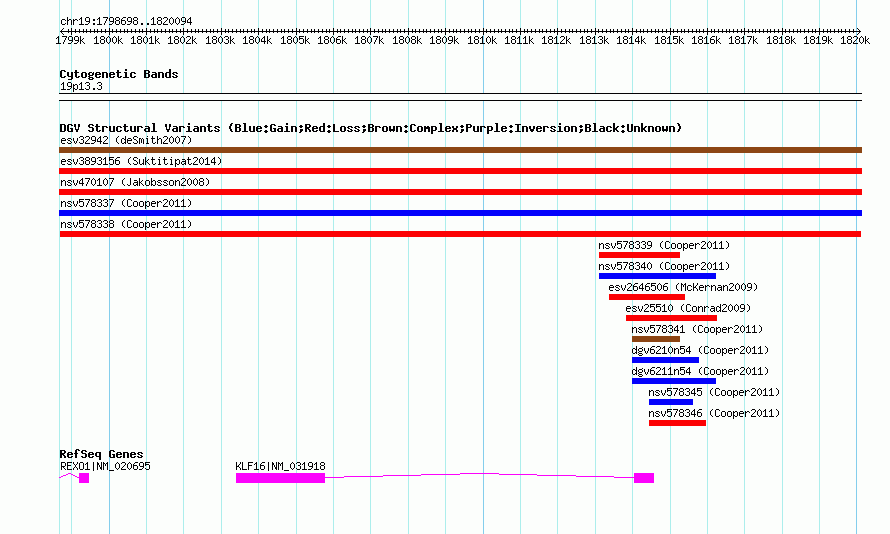Click the blue nsv578345 gain bar
This screenshot has width=890, height=534.
[x=671, y=402]
